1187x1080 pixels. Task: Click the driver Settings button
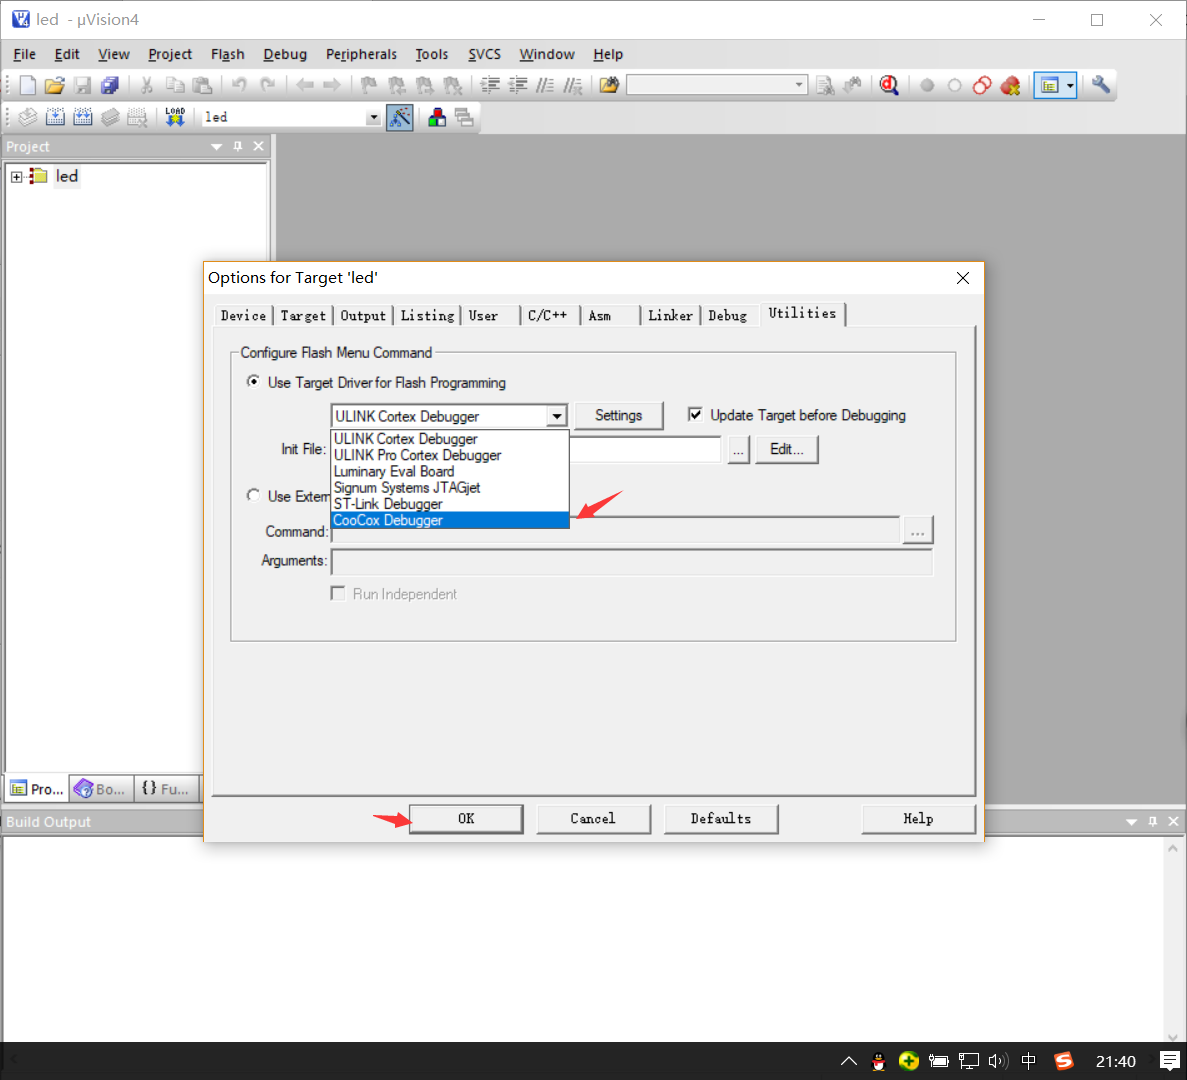[x=618, y=416]
